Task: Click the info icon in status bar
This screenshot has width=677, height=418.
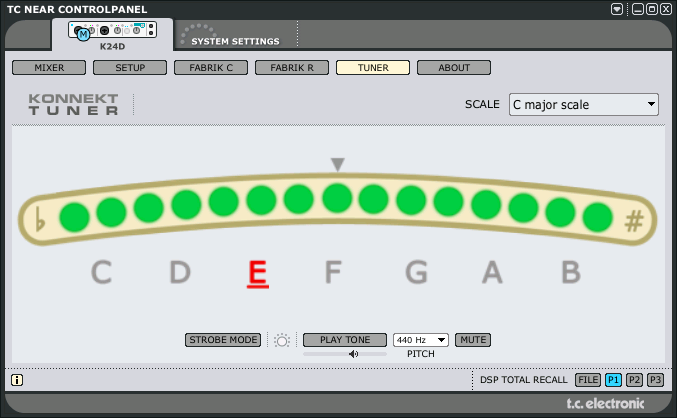Action: (x=17, y=380)
